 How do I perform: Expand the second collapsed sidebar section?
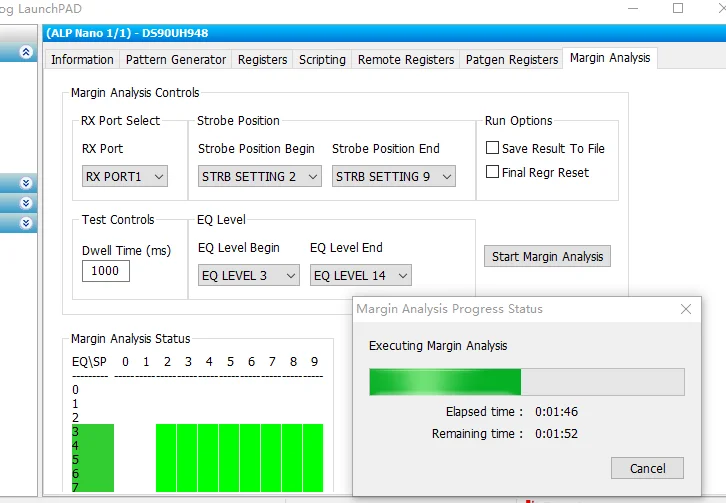26,203
